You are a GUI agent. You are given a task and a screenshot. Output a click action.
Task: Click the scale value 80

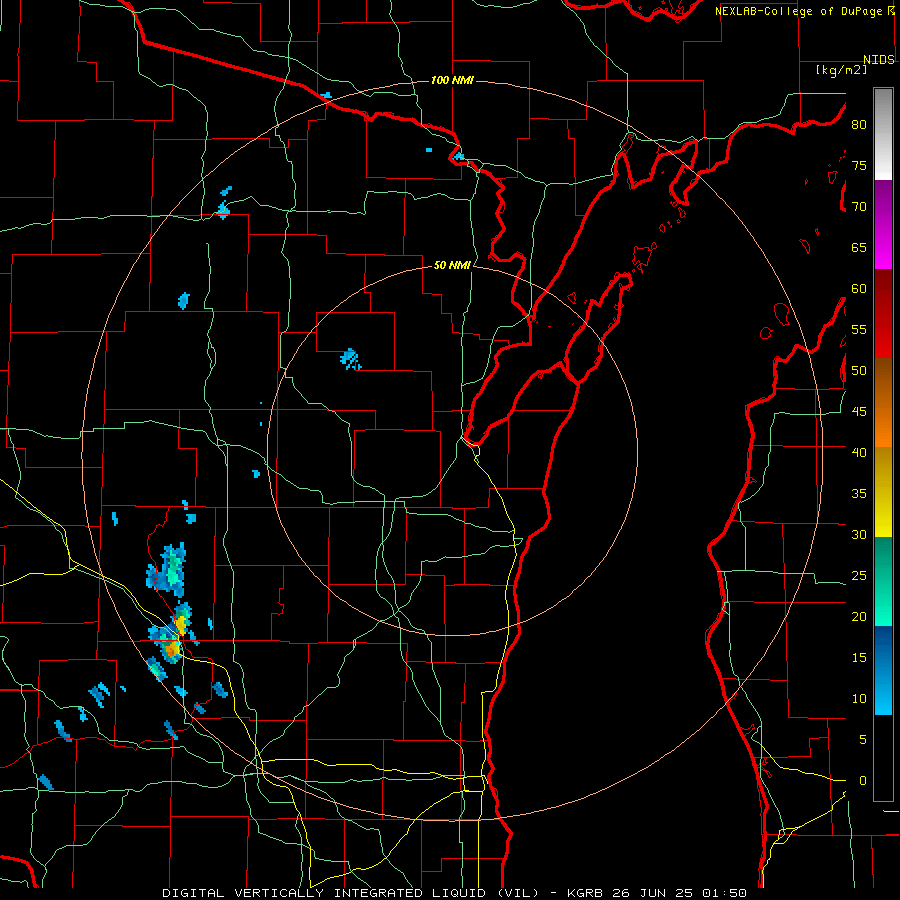point(859,125)
